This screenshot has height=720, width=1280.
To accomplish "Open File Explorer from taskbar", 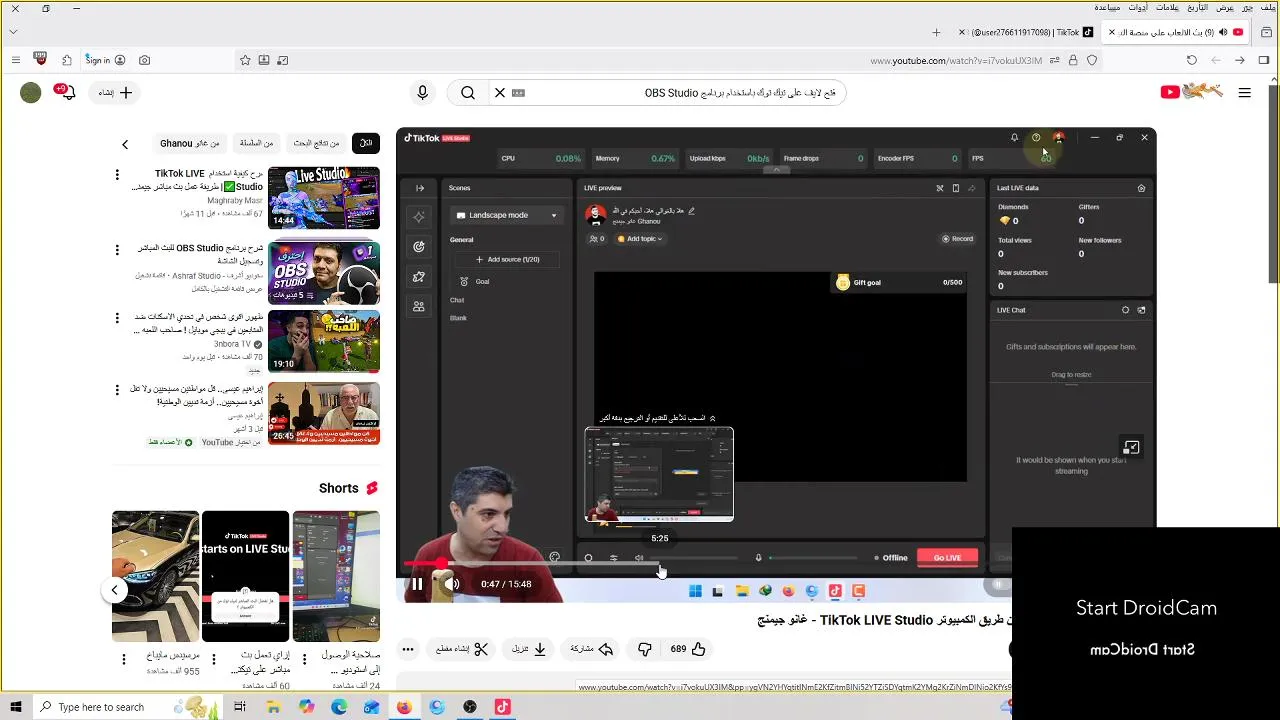I will 273,707.
